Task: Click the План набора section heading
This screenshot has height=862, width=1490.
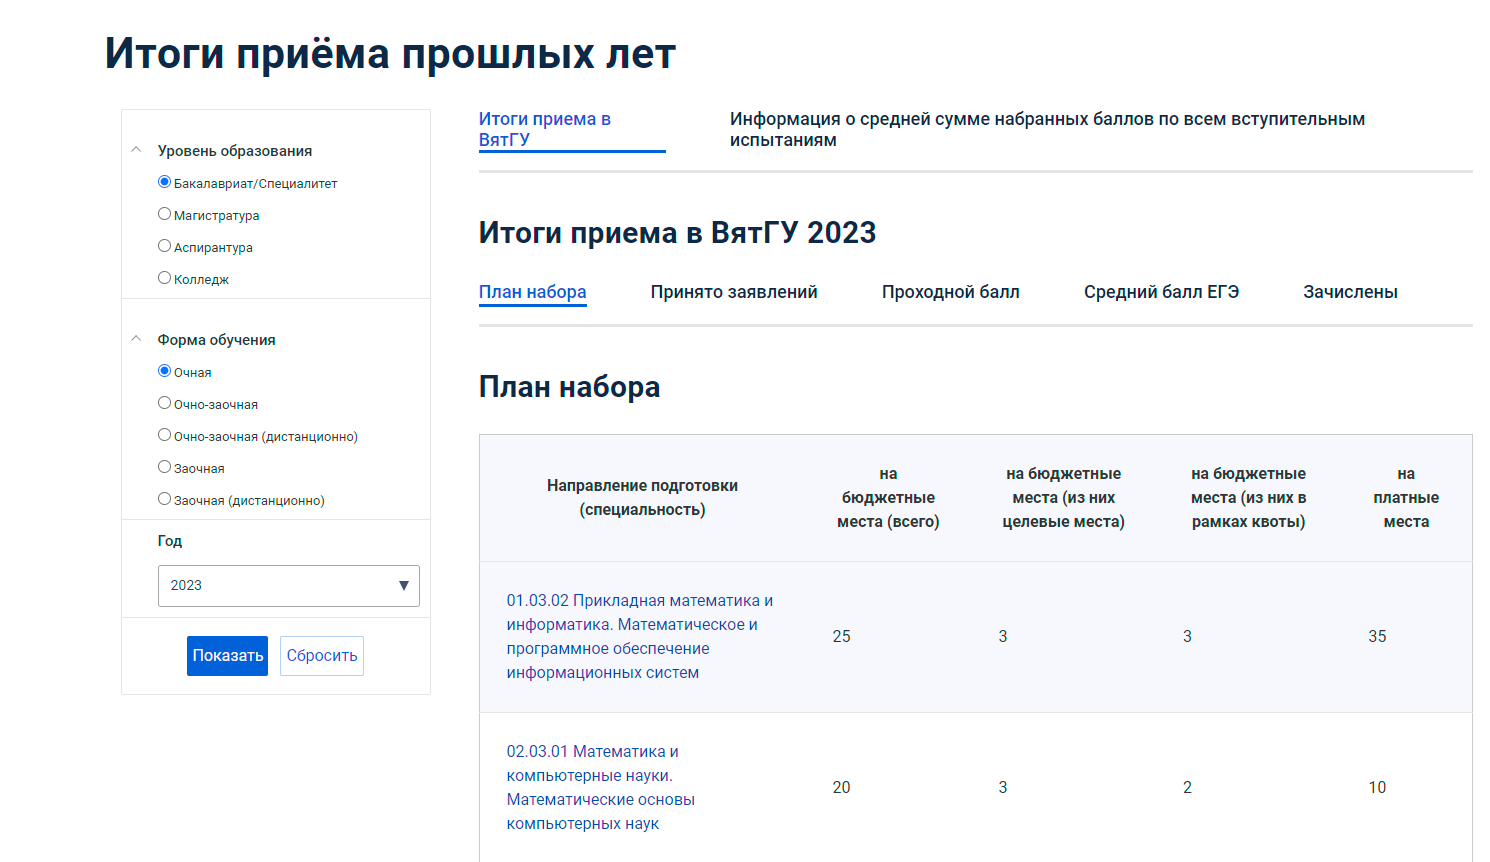Action: (570, 387)
